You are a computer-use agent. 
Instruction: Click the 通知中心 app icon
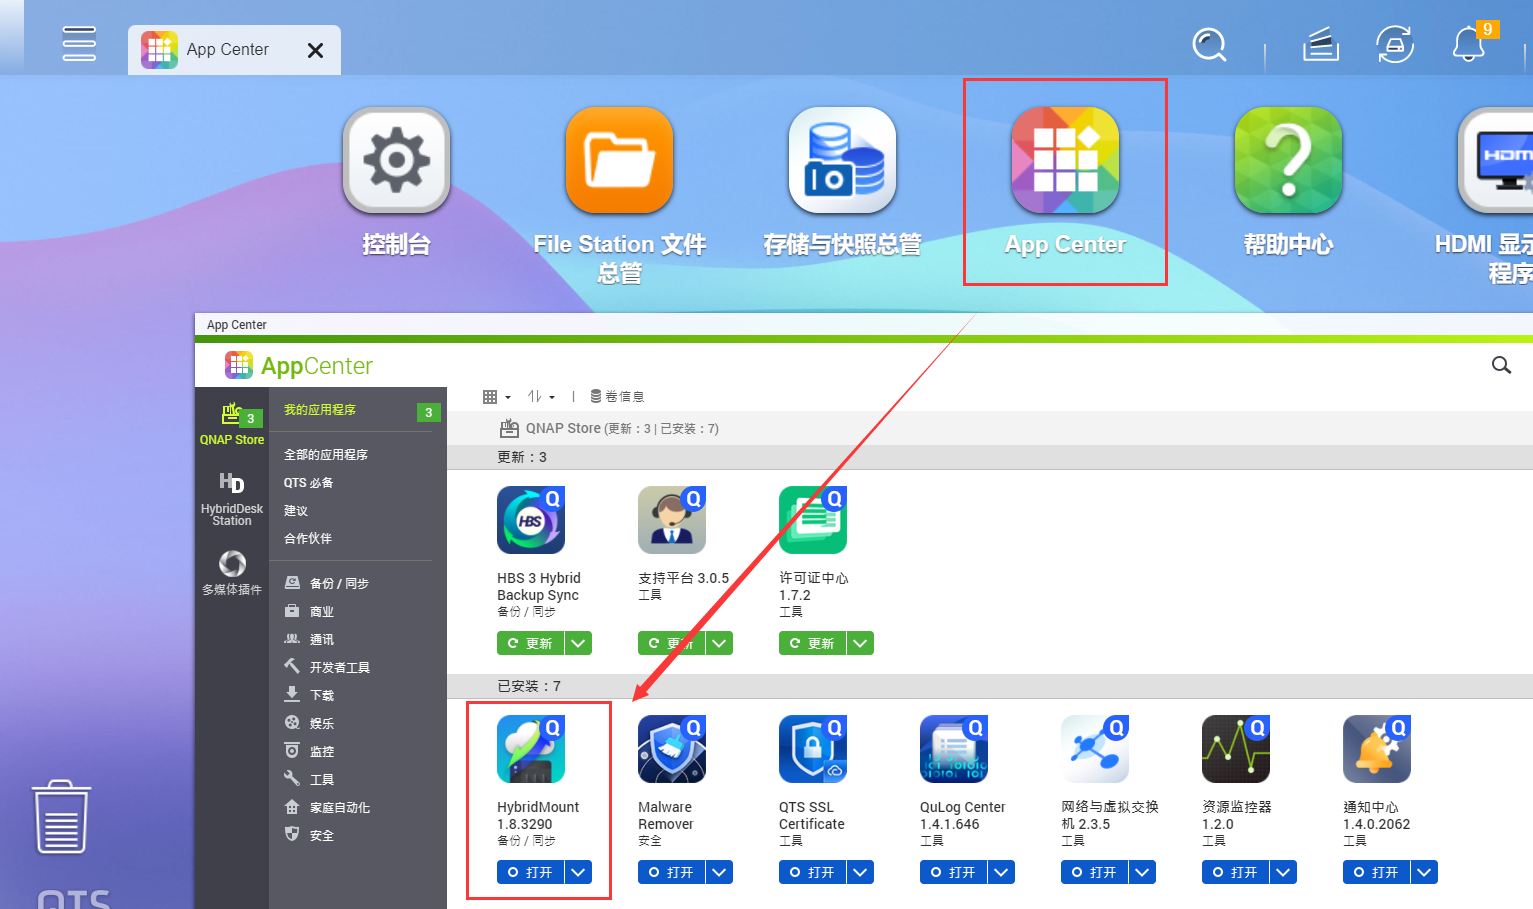click(x=1377, y=749)
